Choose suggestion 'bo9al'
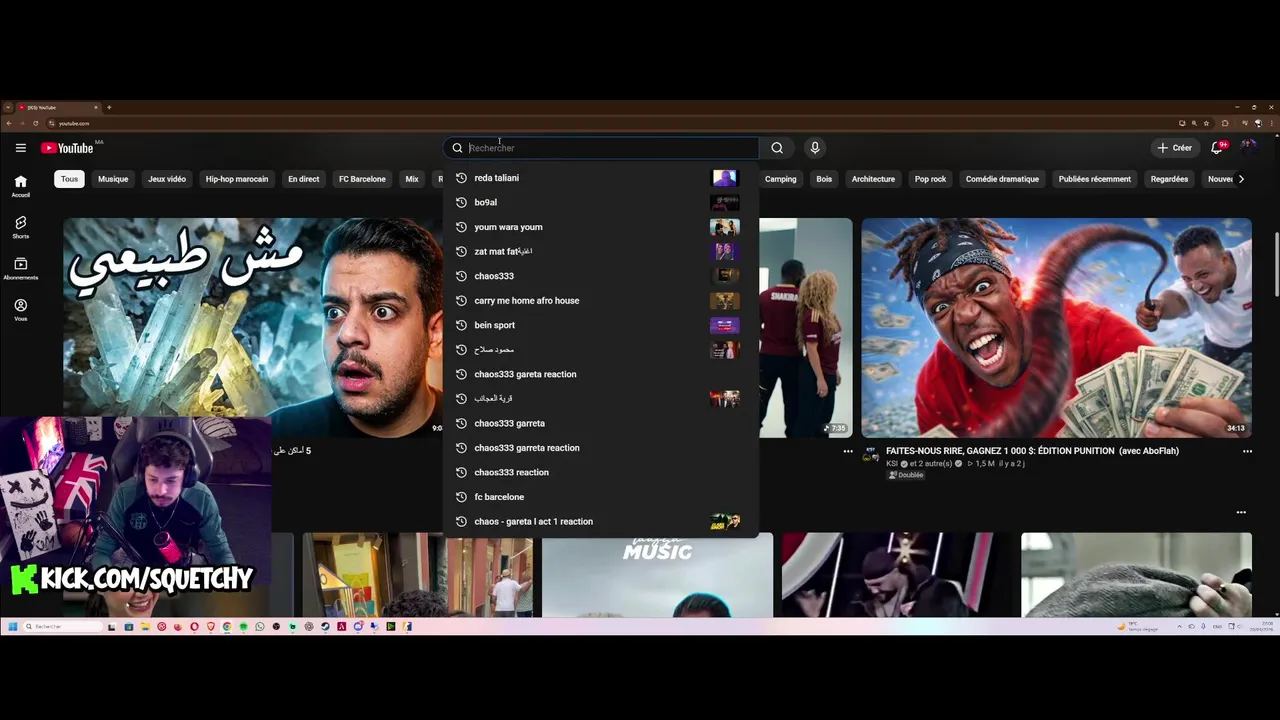The image size is (1280, 720). [x=601, y=202]
